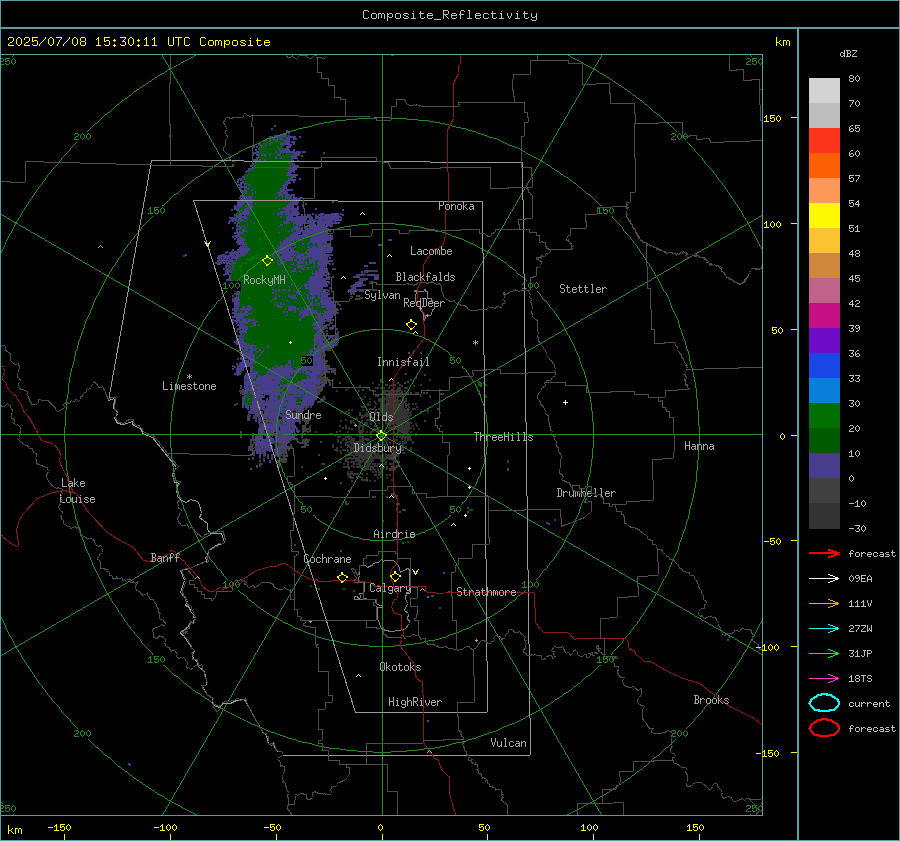Click the Composite_Reflectivity title
The image size is (900, 841).
(449, 15)
